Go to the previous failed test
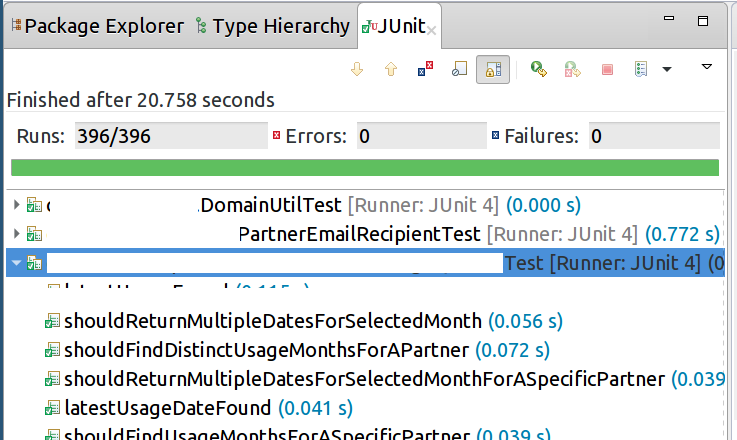This screenshot has width=737, height=440. (x=391, y=69)
